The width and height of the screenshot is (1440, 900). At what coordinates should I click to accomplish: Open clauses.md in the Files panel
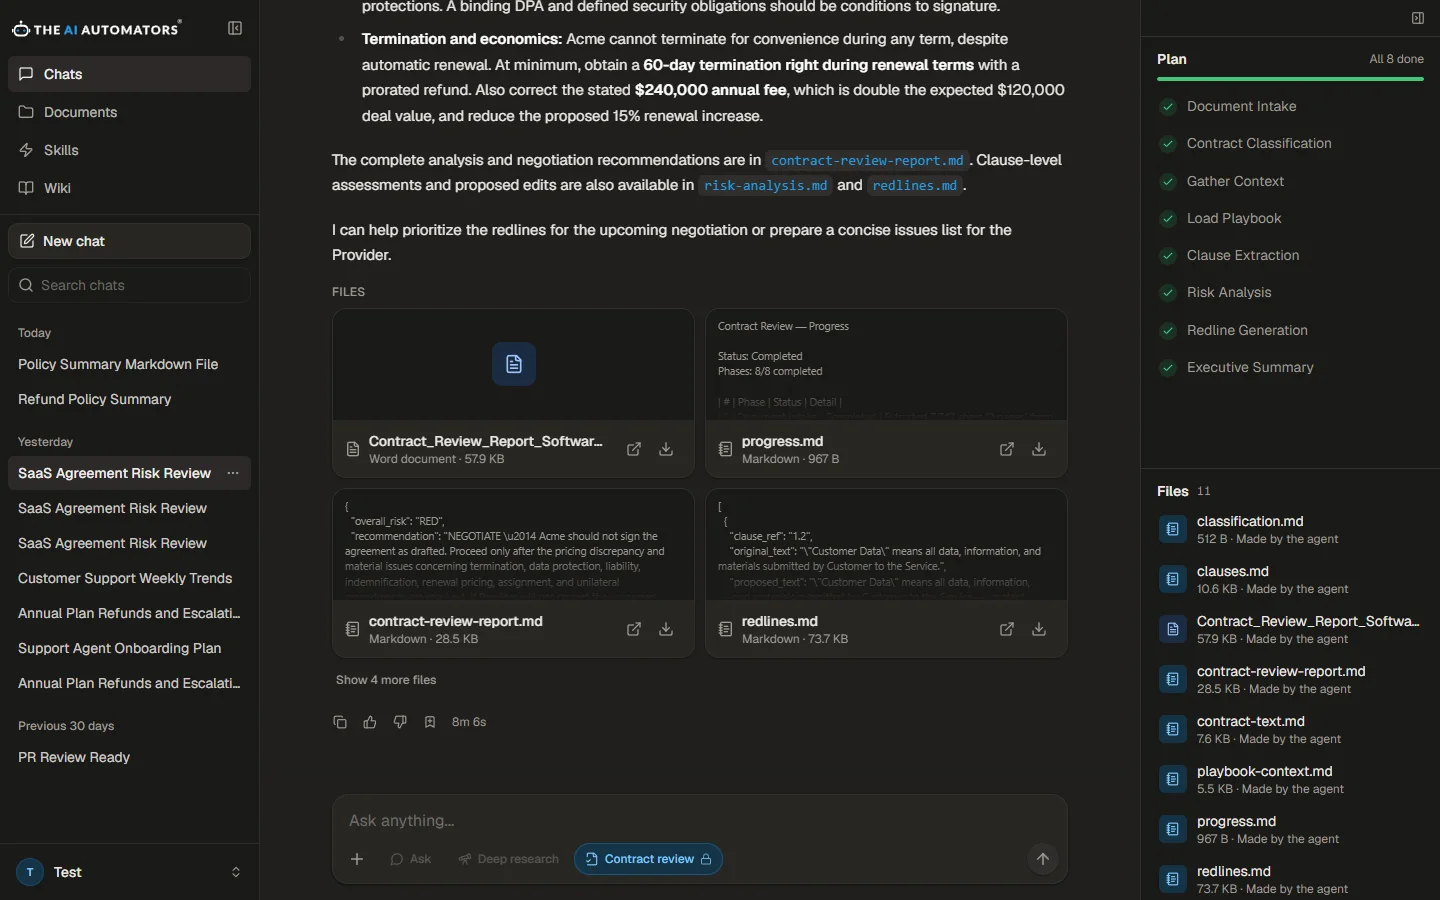click(x=1290, y=579)
